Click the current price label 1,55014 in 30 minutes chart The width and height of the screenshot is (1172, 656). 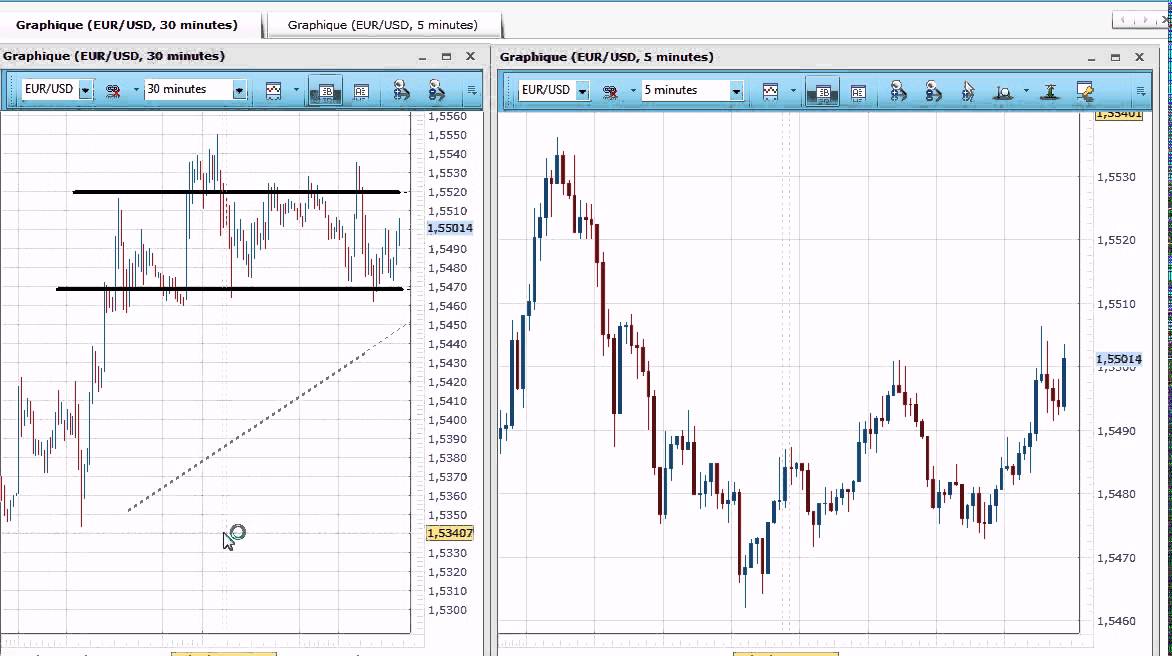[x=450, y=229]
